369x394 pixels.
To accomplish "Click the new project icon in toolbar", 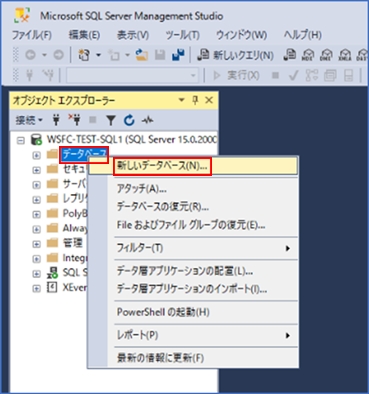I will pos(84,55).
